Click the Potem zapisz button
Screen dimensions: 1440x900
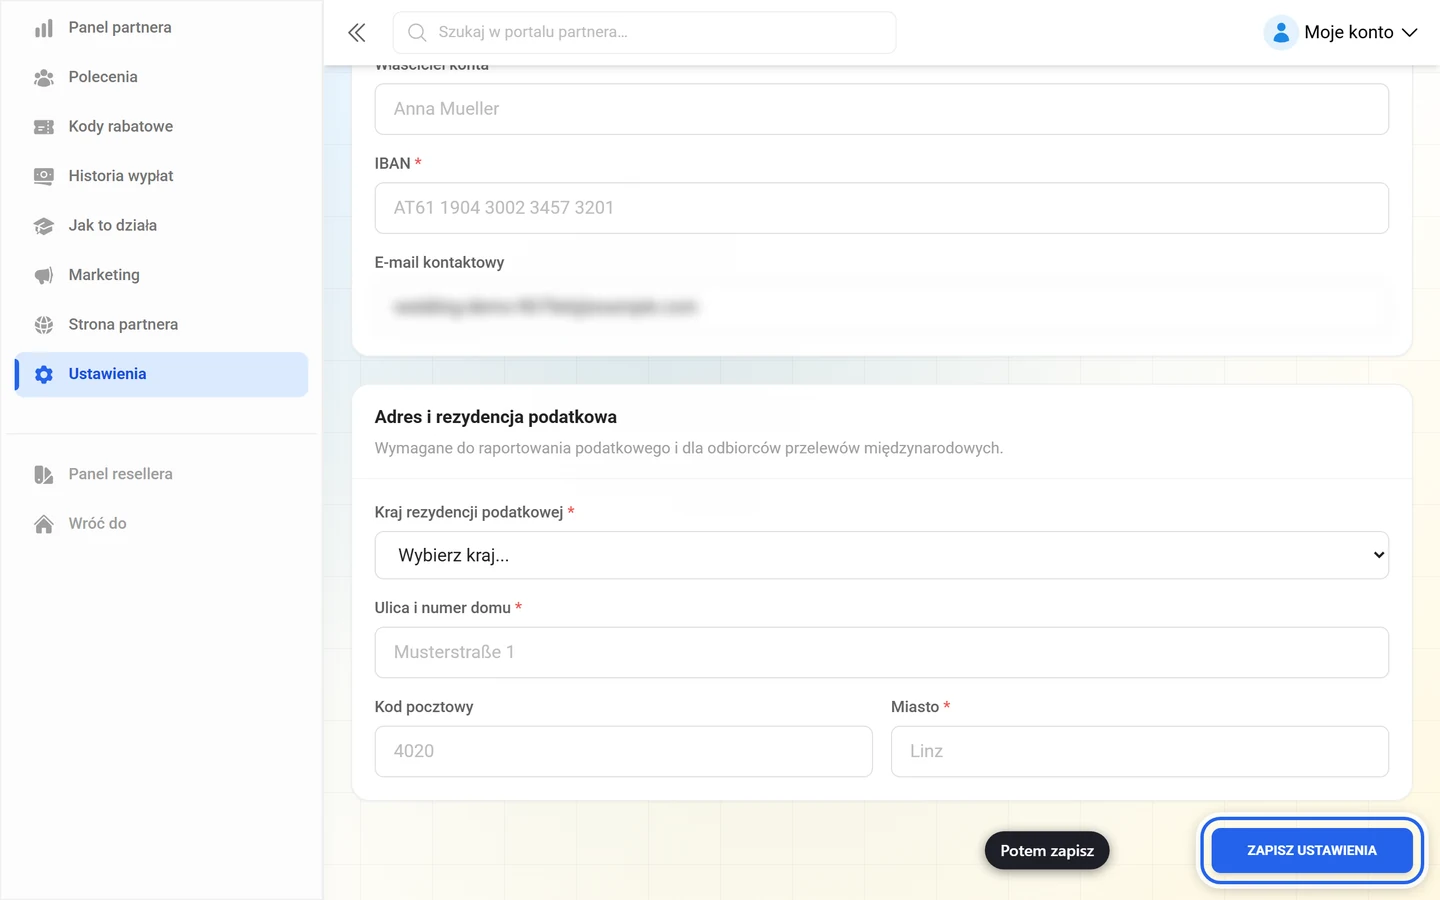click(1047, 851)
